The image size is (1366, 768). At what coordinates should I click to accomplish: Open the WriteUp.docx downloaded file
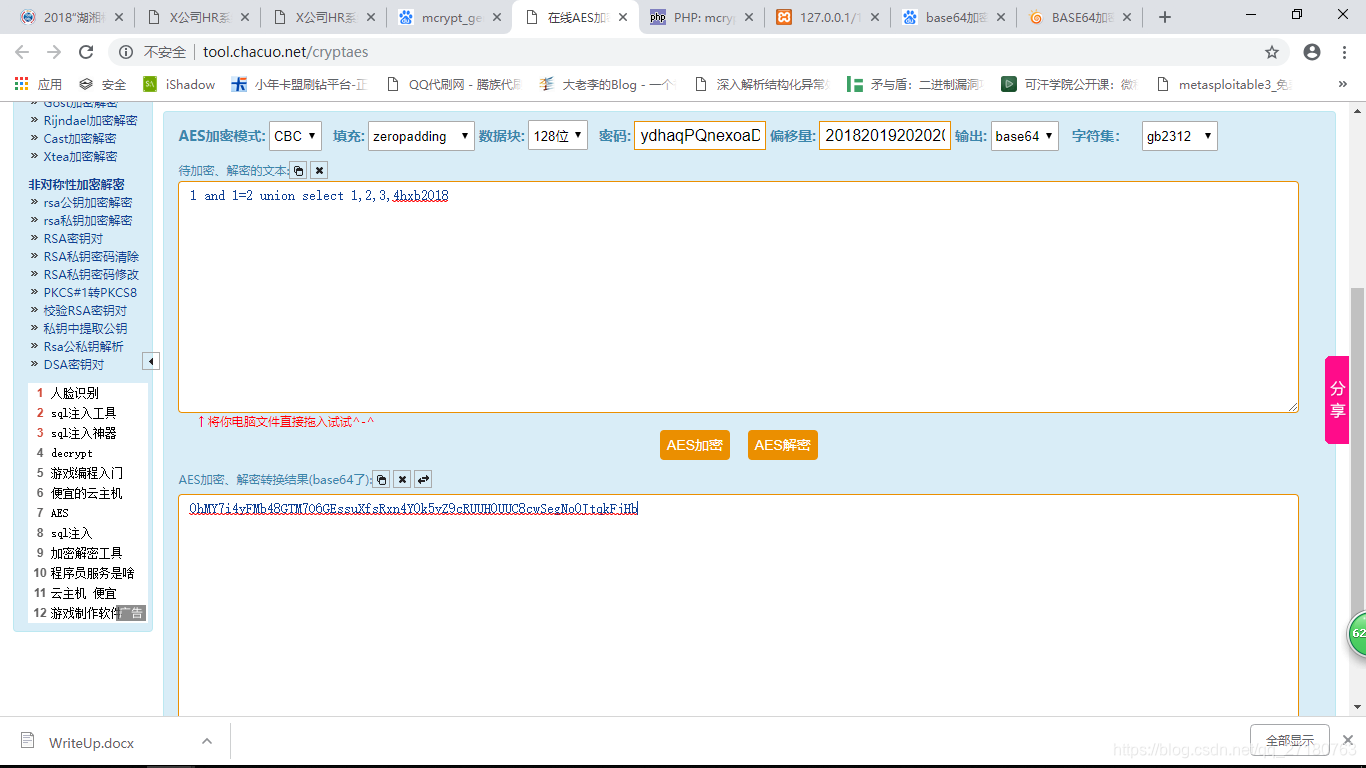click(x=92, y=743)
